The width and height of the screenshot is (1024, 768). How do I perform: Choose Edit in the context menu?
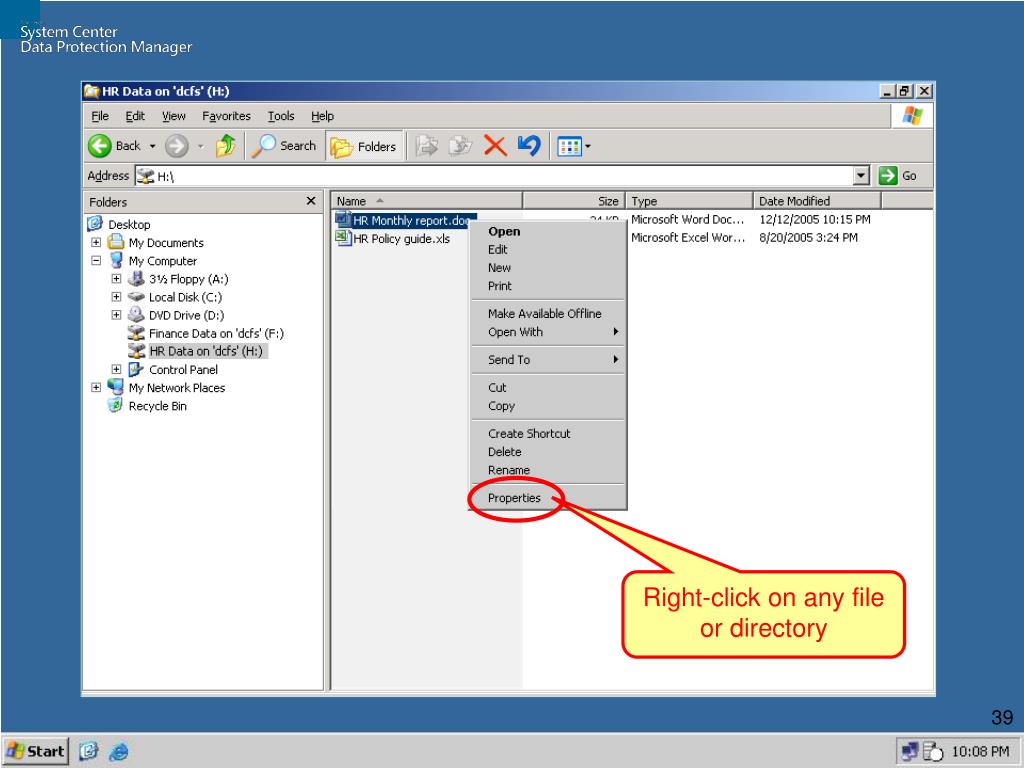click(498, 249)
